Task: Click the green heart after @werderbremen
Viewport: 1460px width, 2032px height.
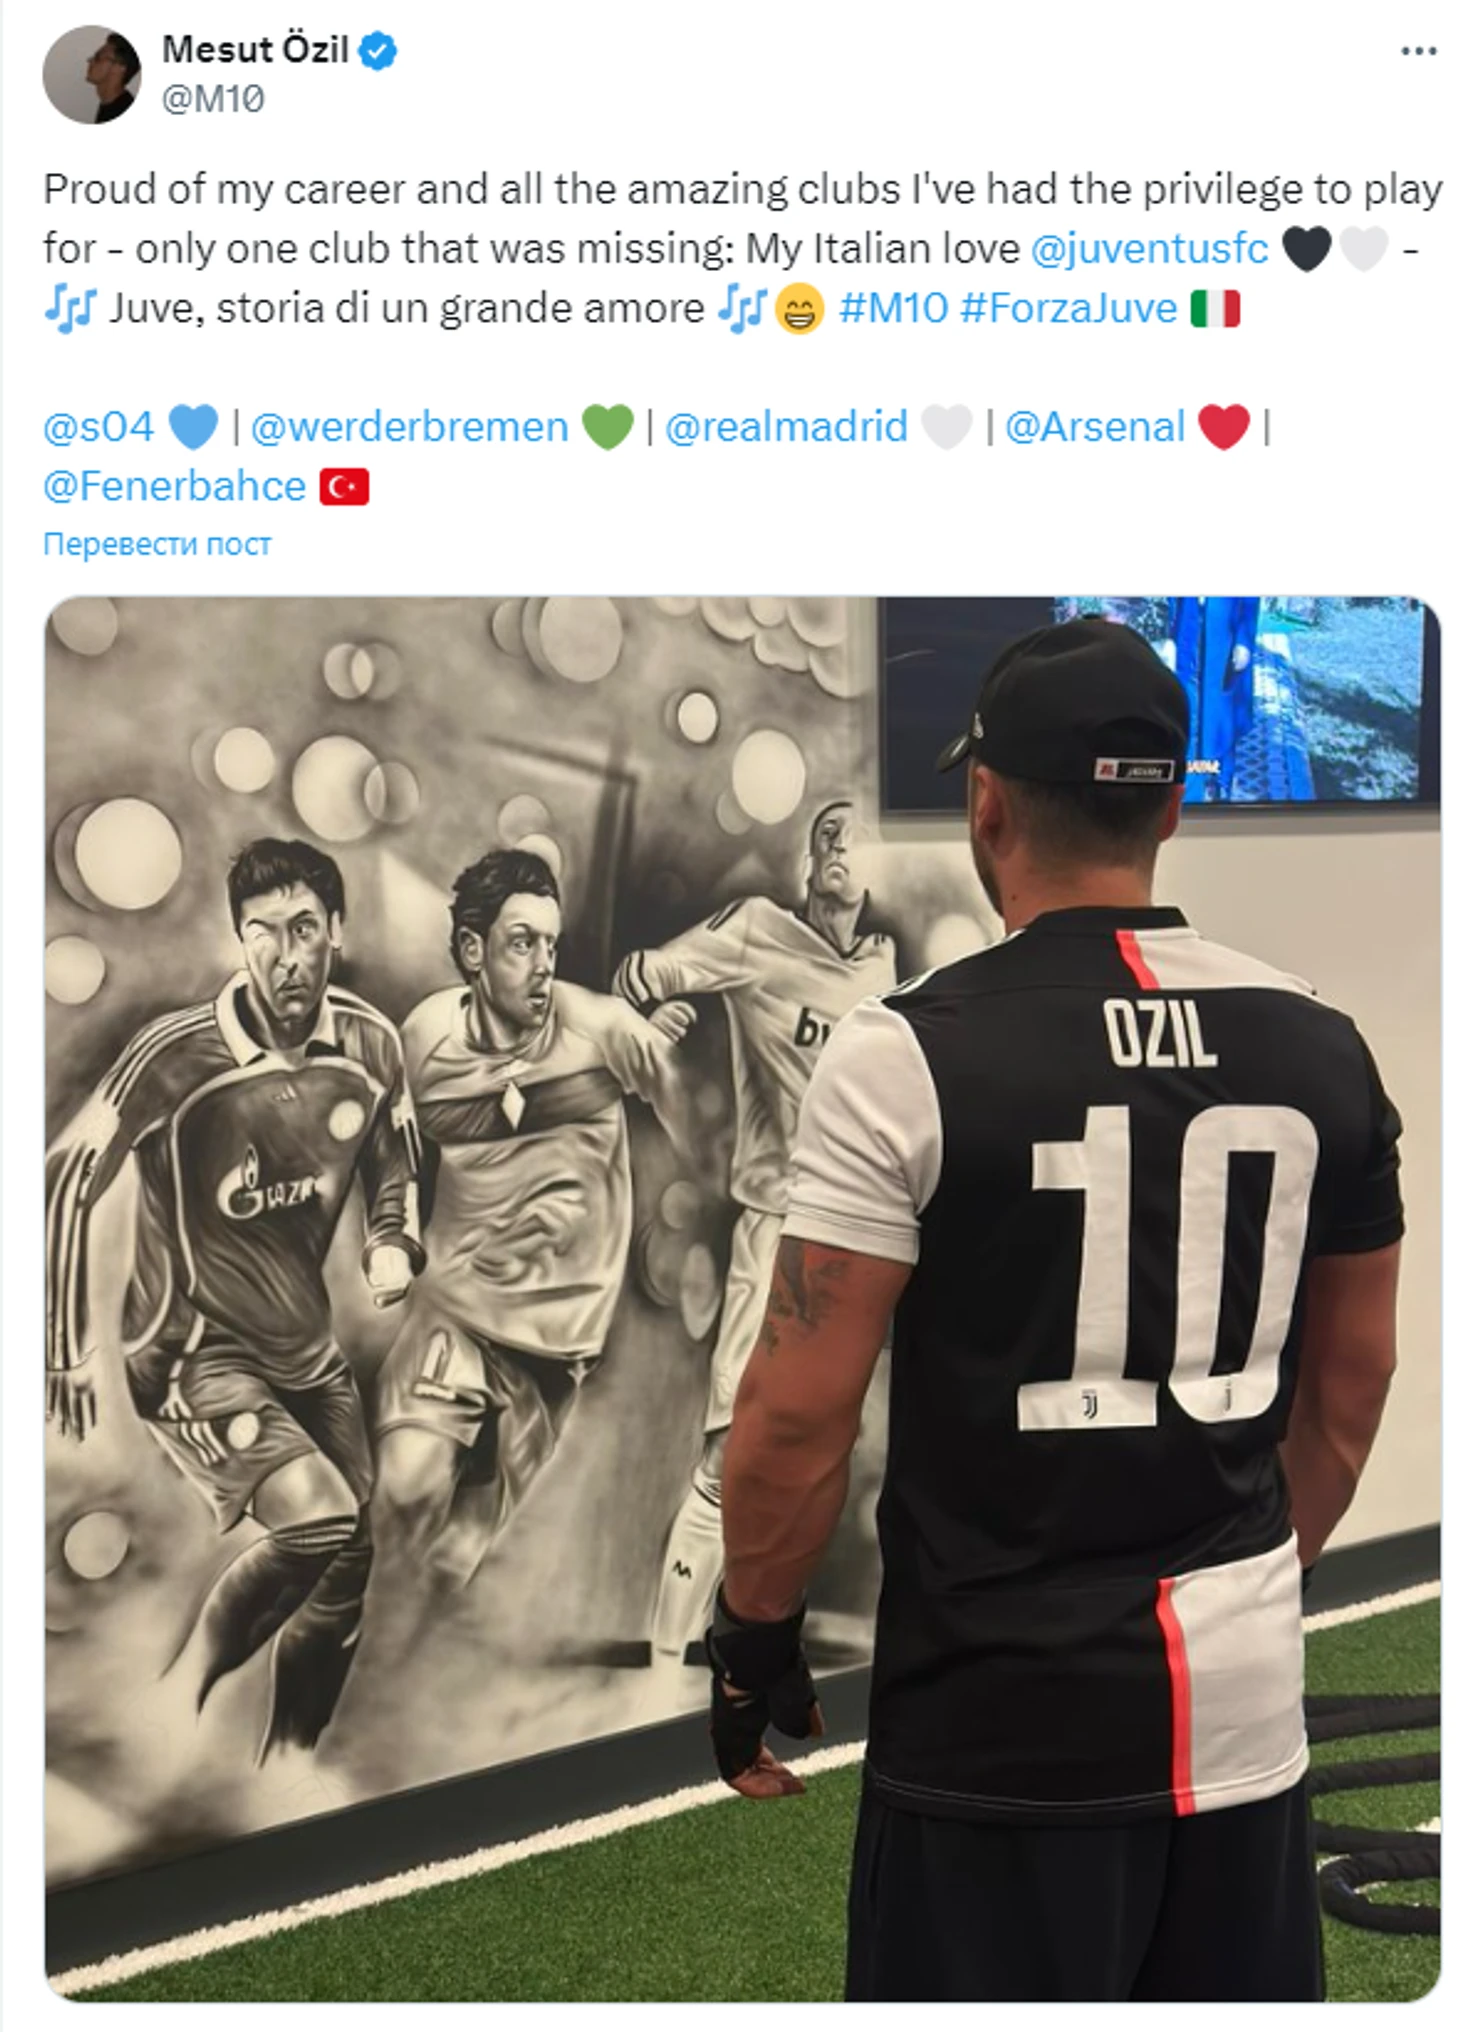Action: click(608, 428)
